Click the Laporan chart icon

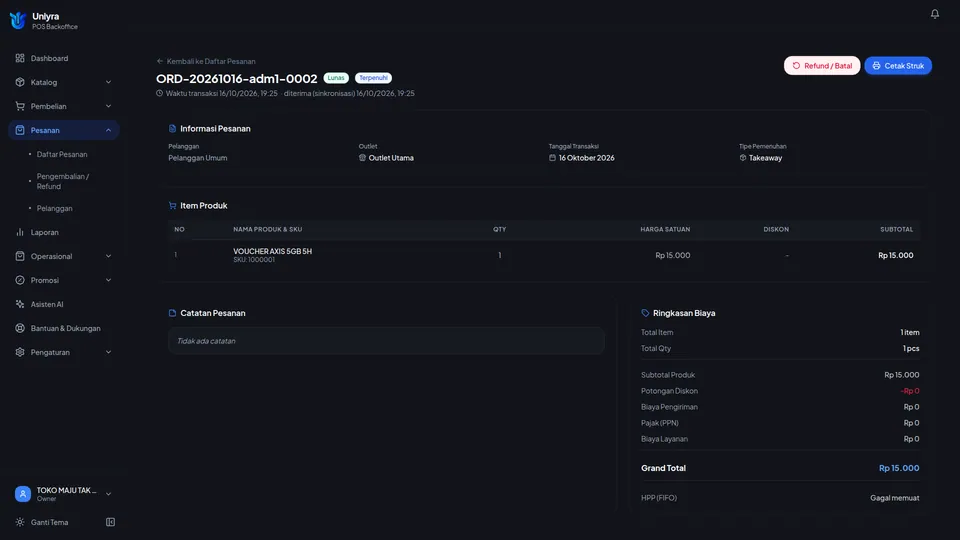tap(20, 232)
